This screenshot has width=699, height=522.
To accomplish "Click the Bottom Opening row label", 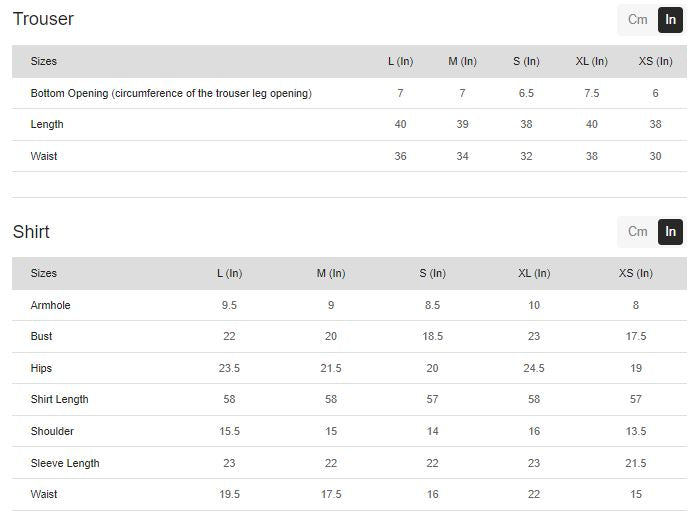I will (x=171, y=93).
